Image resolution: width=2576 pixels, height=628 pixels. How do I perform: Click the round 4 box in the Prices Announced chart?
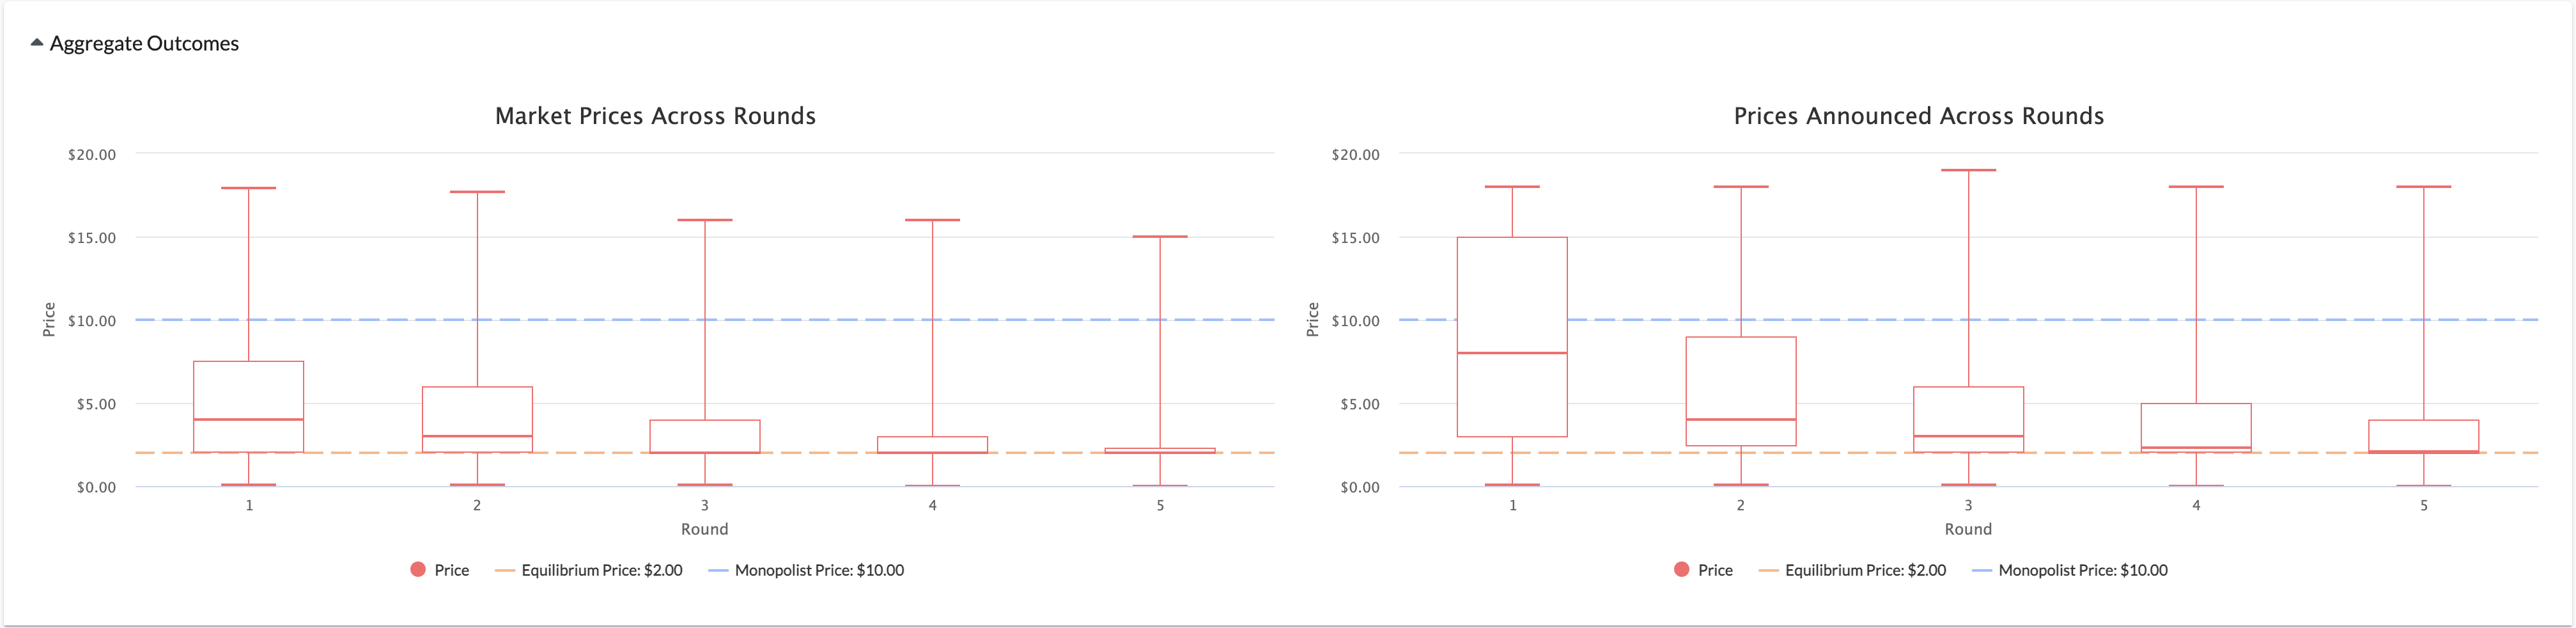2196,428
